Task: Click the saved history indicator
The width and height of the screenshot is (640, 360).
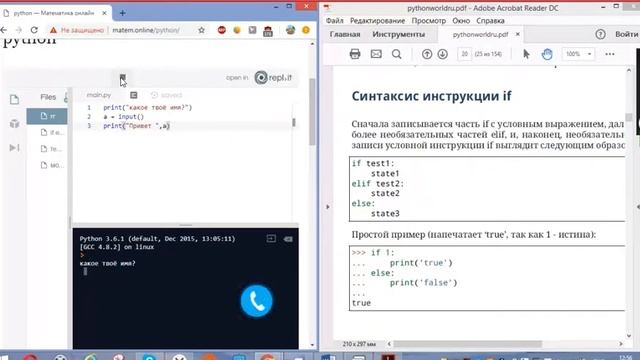Action: click(x=166, y=95)
